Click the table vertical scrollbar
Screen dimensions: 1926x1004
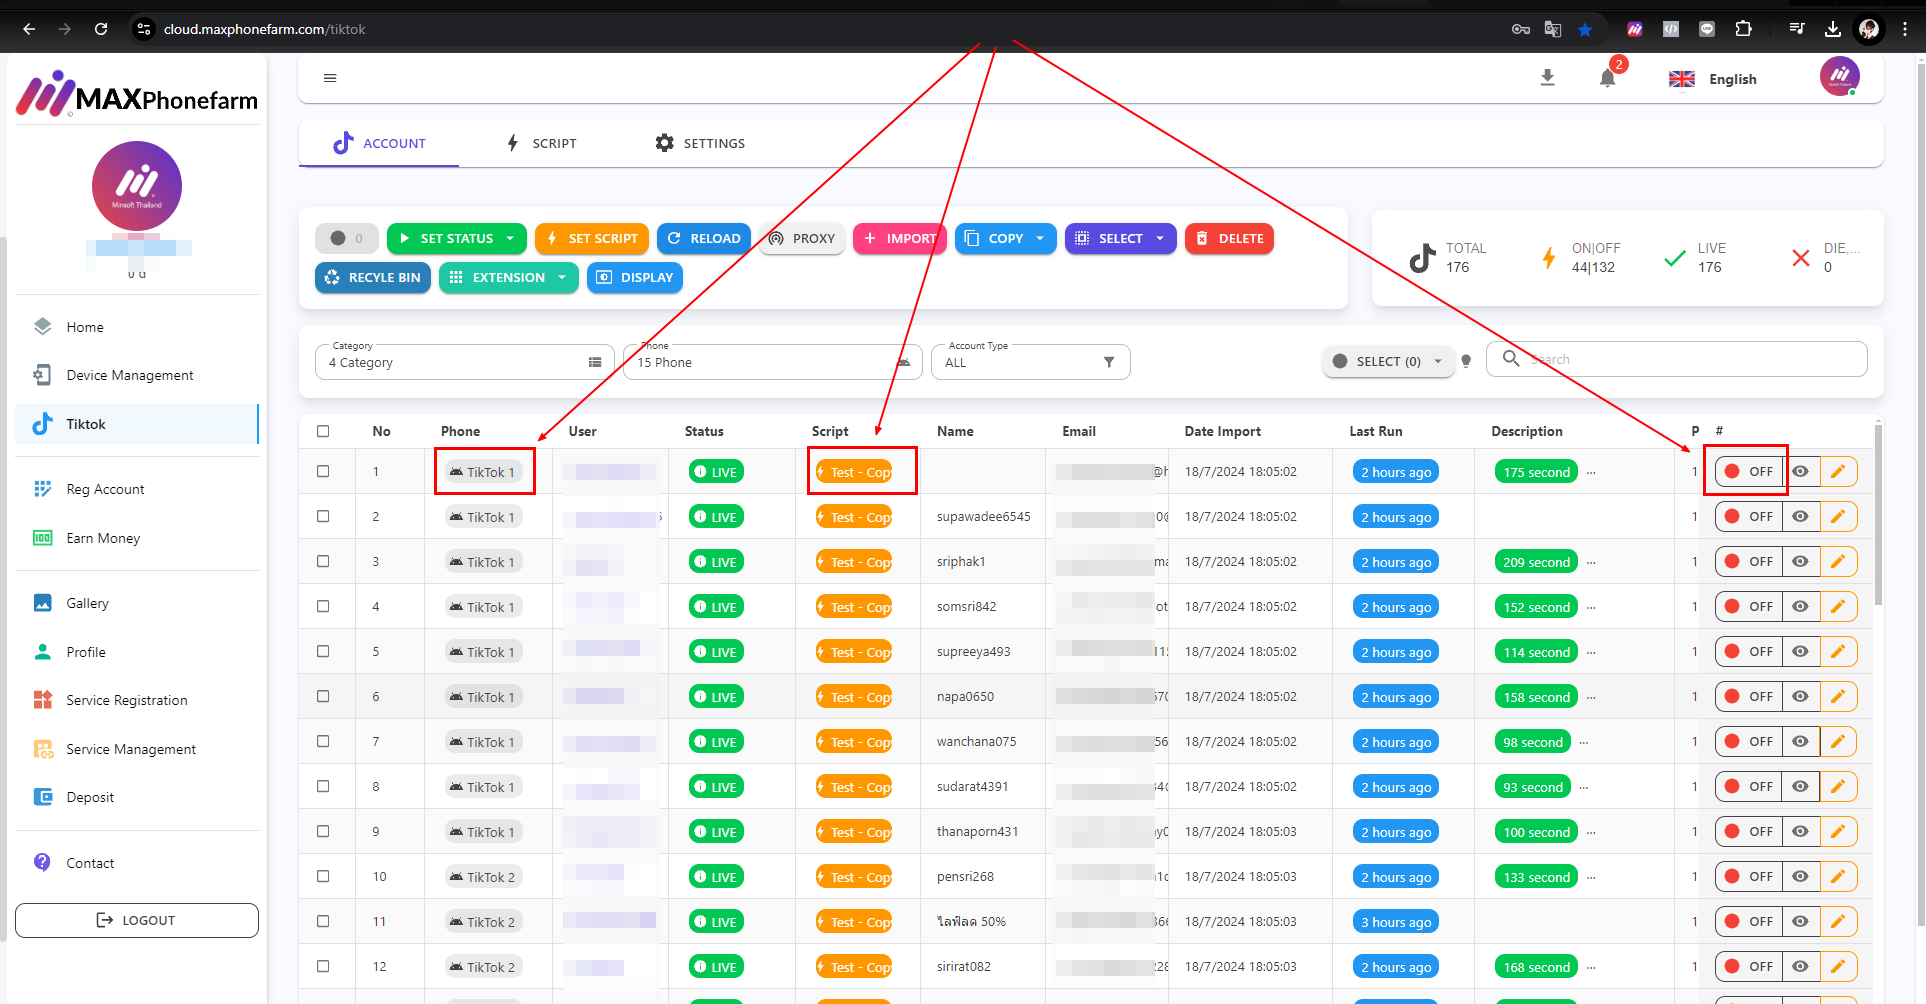click(1878, 515)
